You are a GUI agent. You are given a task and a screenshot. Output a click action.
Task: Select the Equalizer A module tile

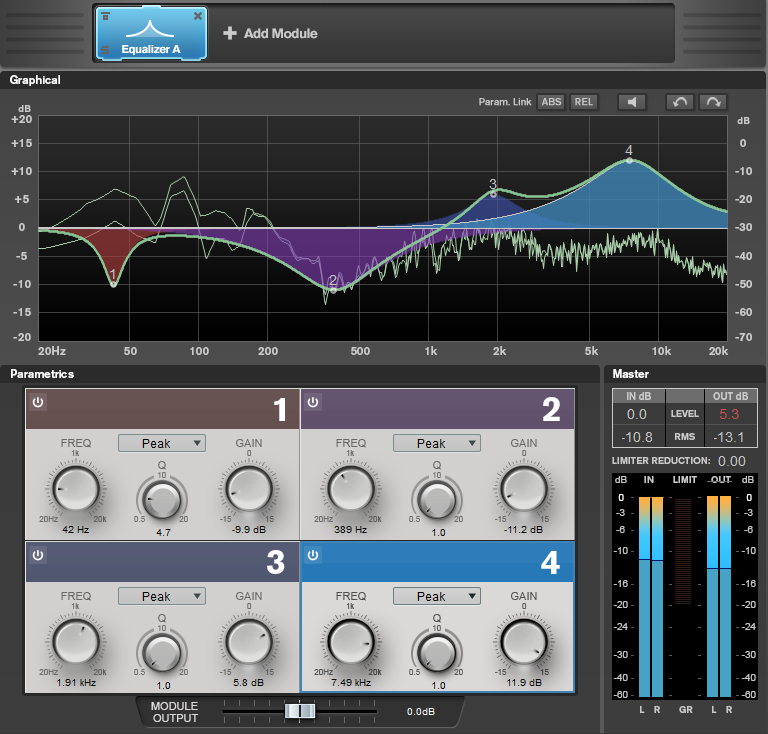click(151, 33)
